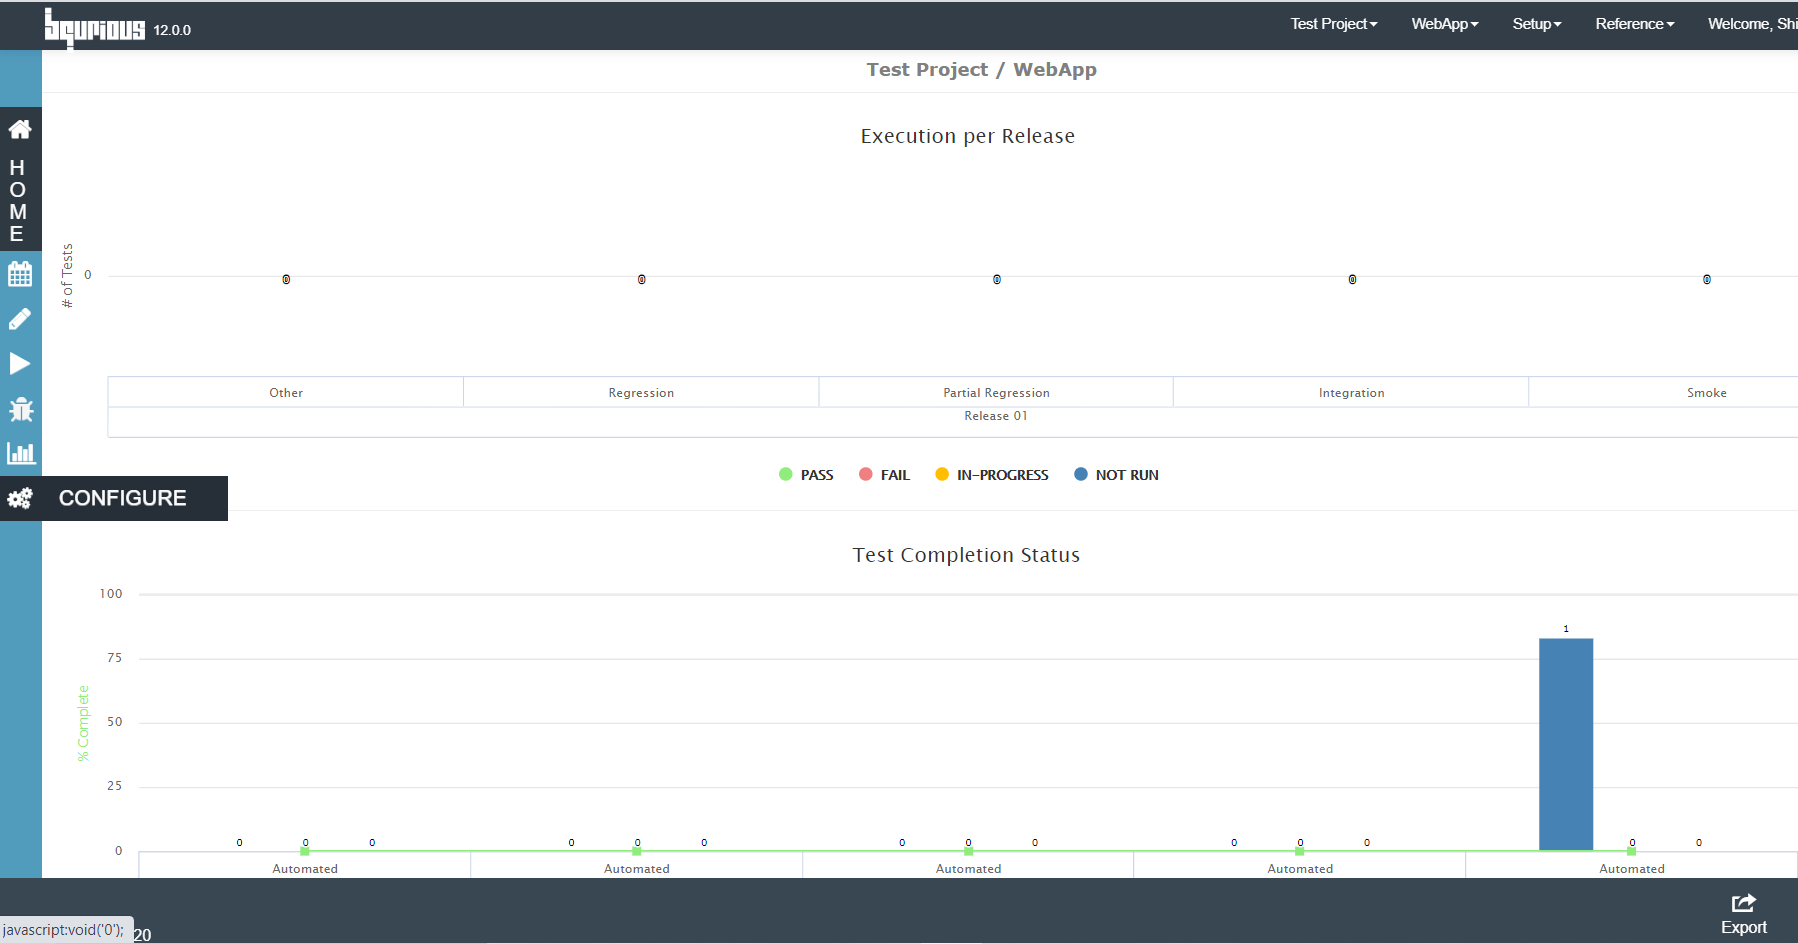Click the Export share icon
The image size is (1798, 944).
pyautogui.click(x=1744, y=914)
